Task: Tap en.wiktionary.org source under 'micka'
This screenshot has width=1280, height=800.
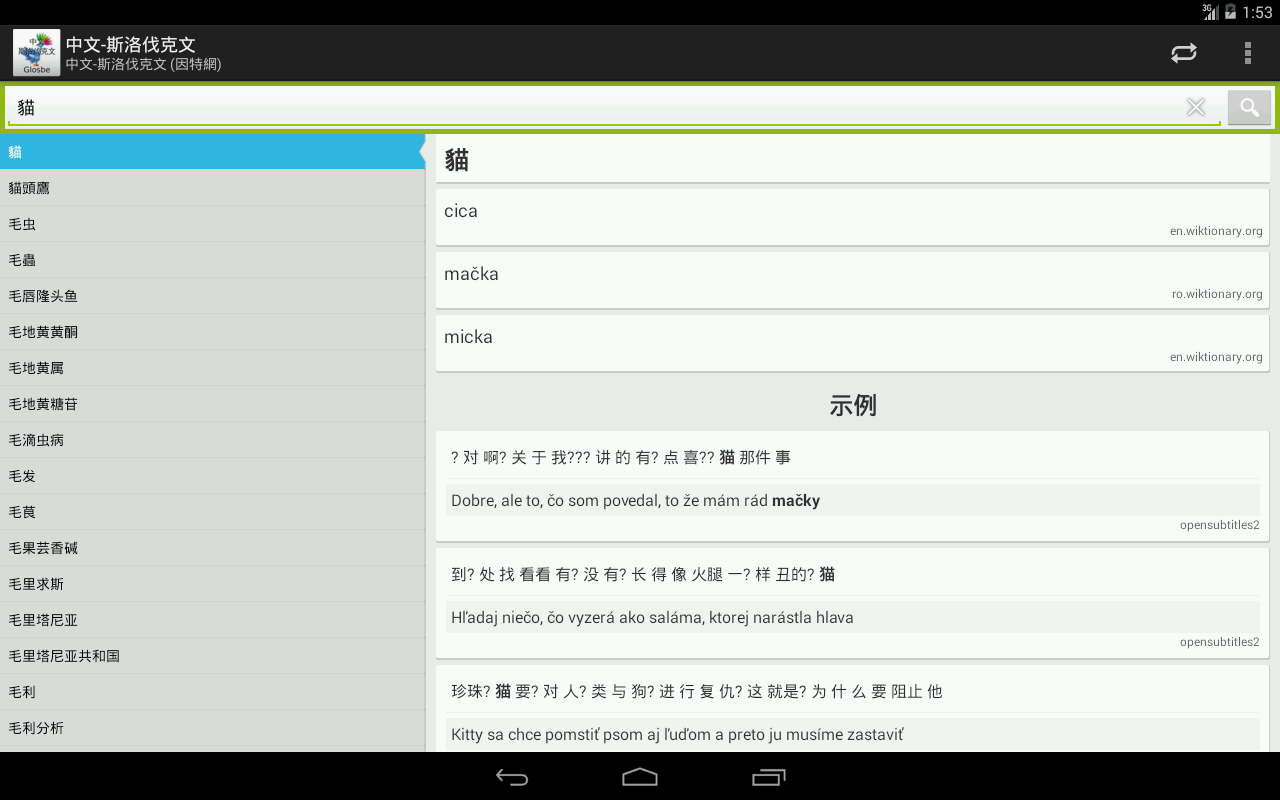Action: (x=1216, y=357)
